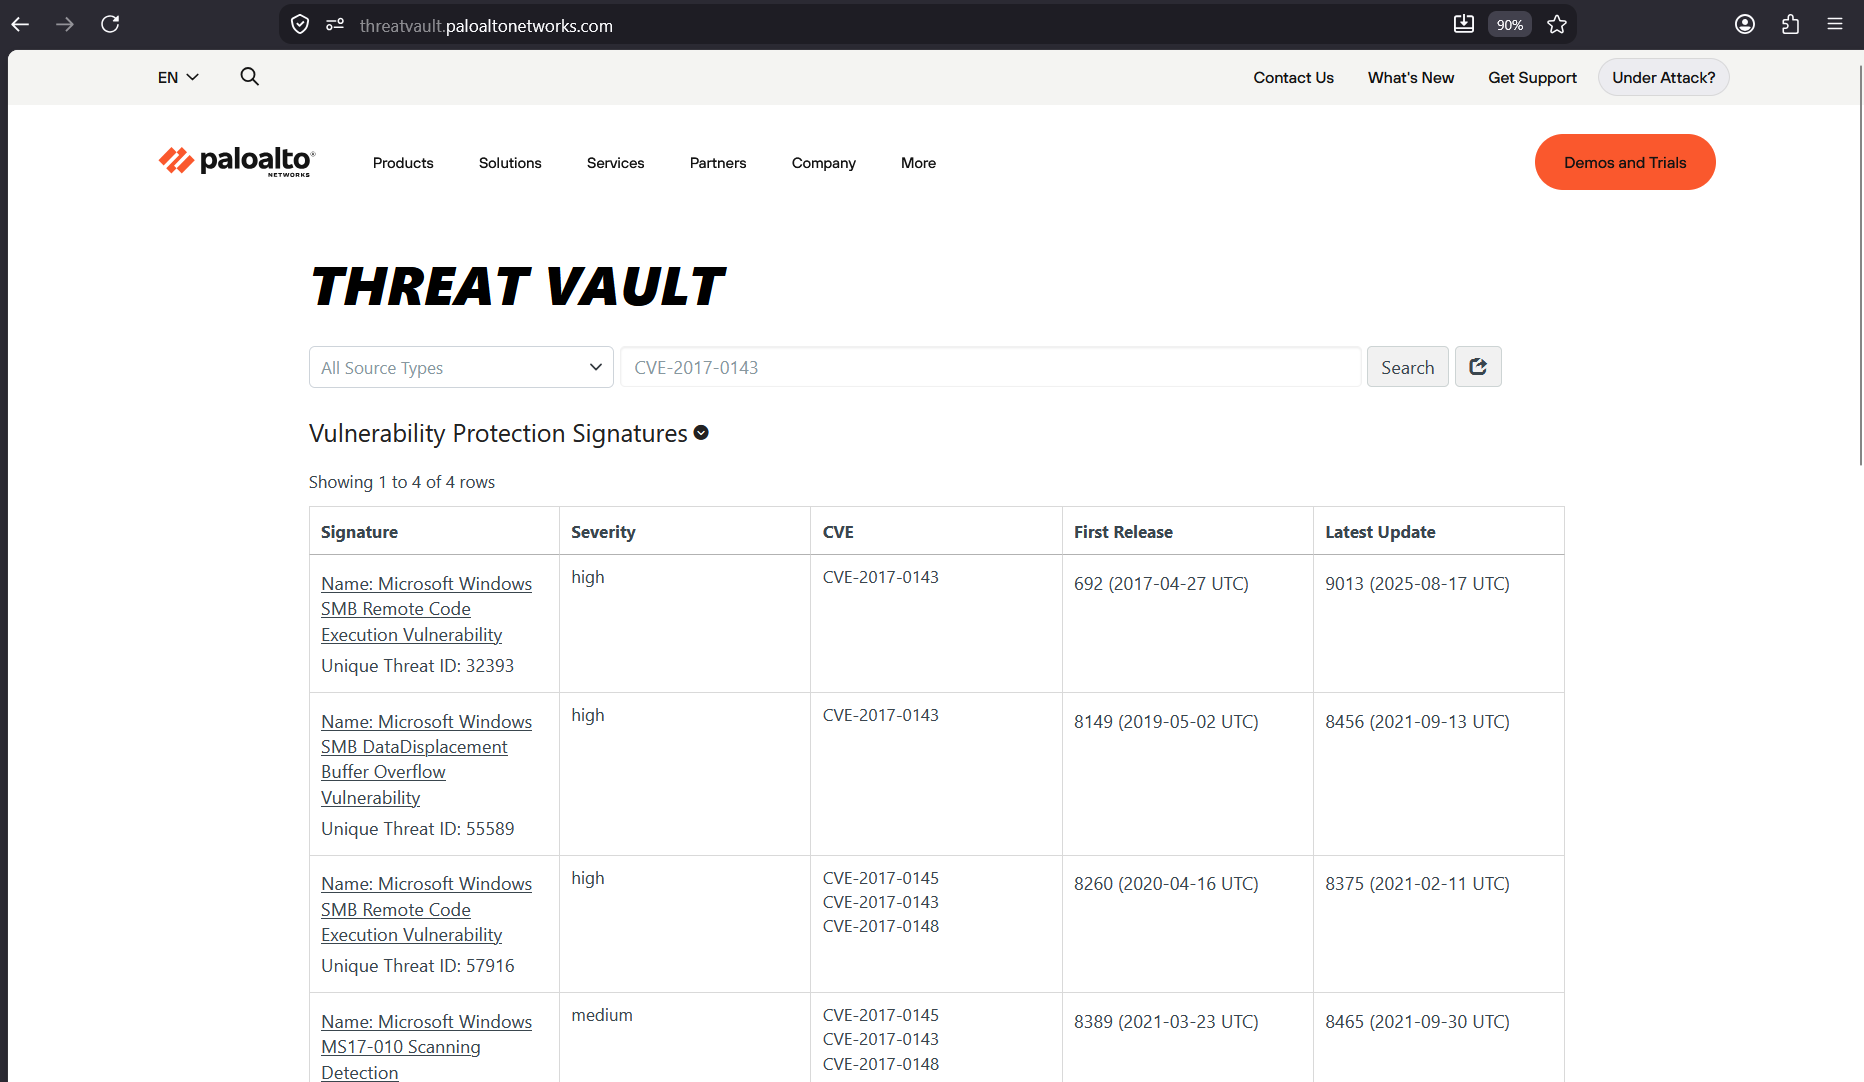1864x1082 pixels.
Task: Bookmark this page with the star
Action: [1557, 25]
